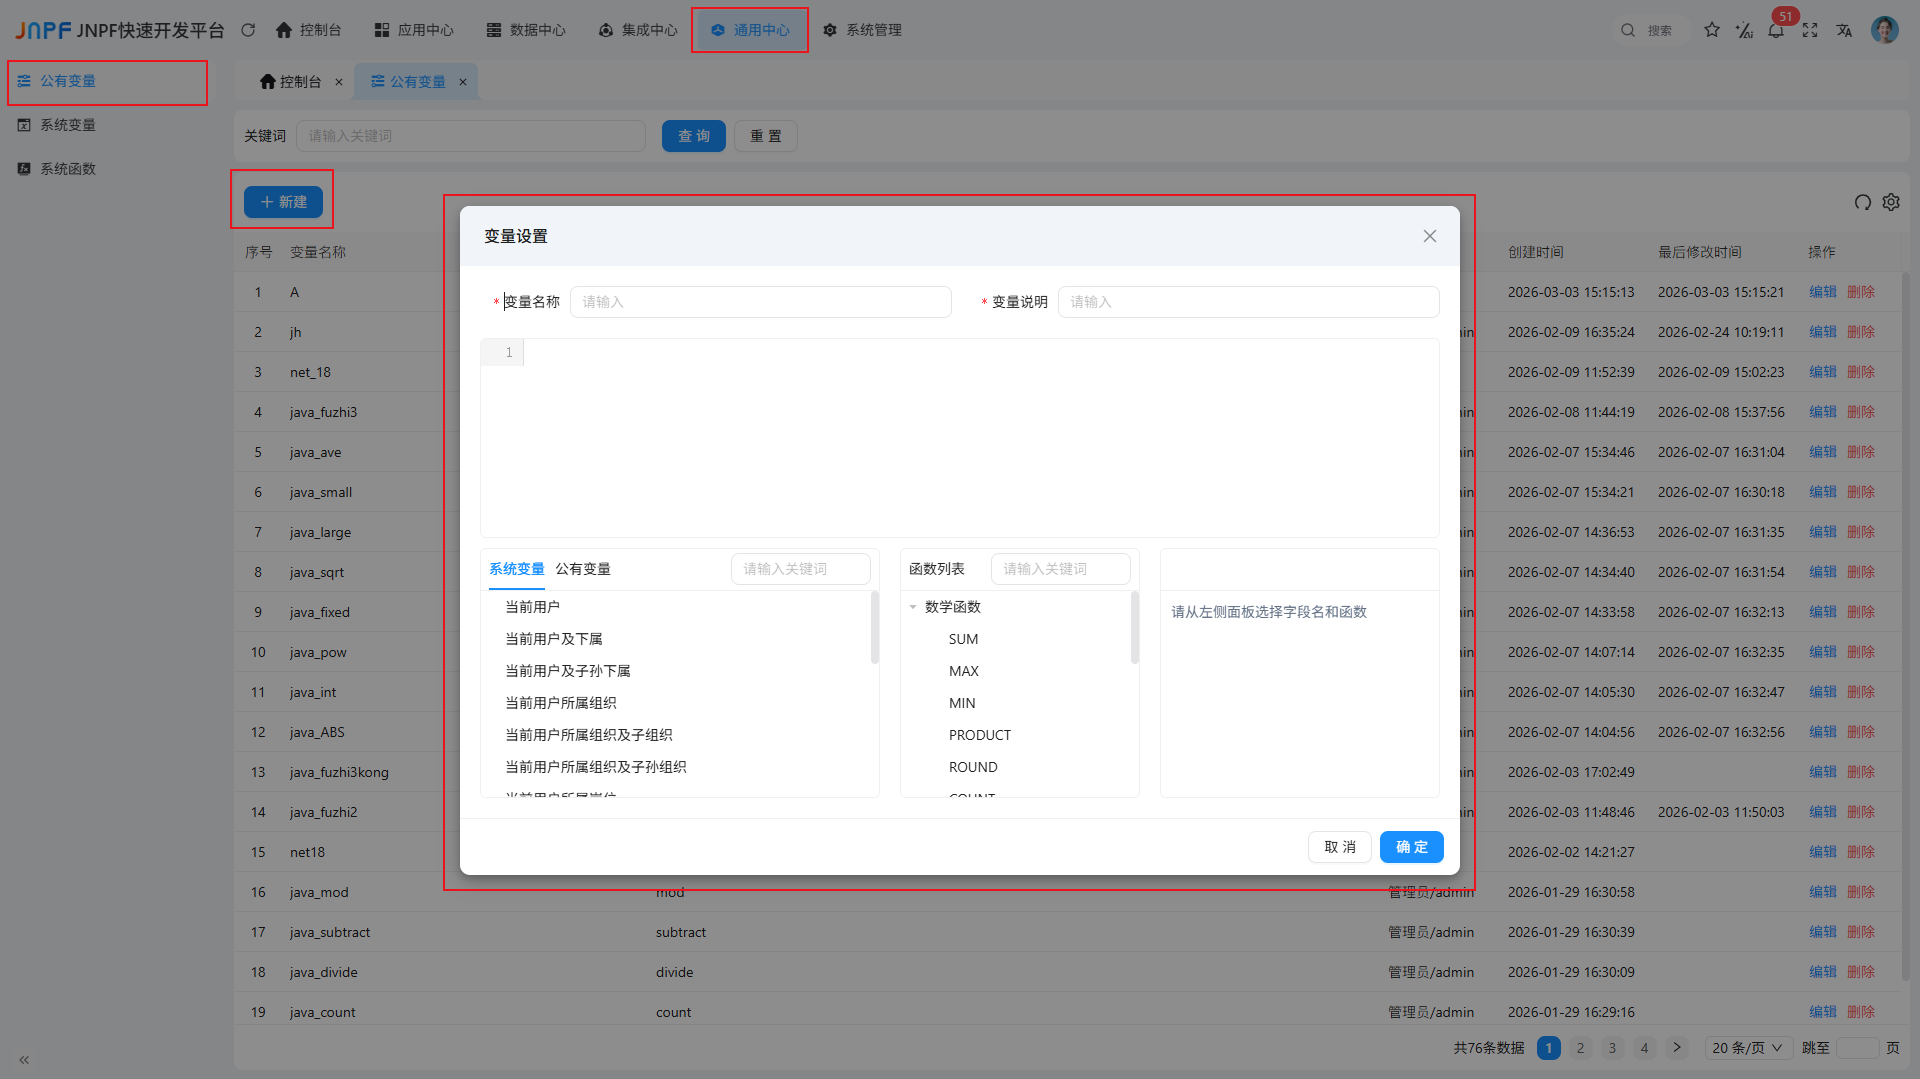
Task: Open the table column settings gear
Action: (1891, 202)
